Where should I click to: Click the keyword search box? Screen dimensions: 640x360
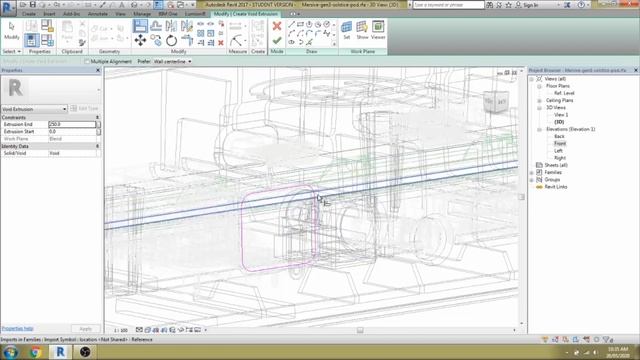448,5
